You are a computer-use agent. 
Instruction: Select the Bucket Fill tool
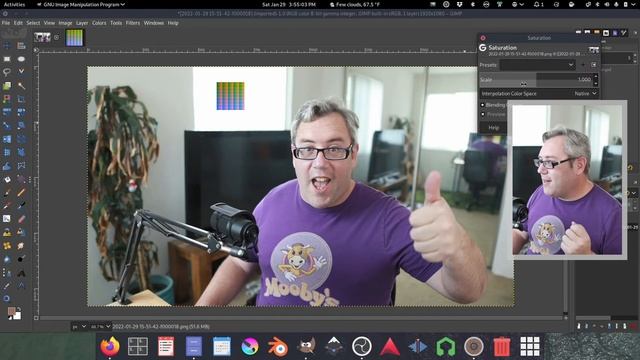[7, 179]
